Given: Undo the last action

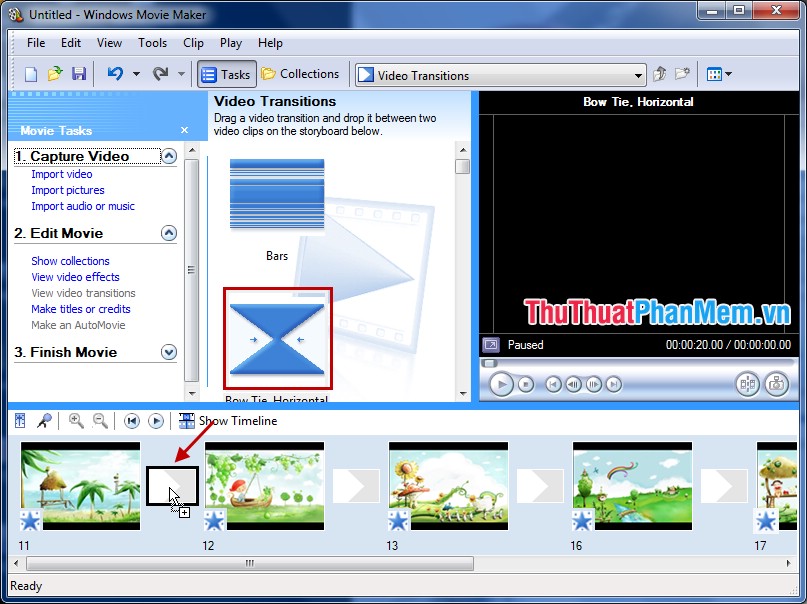Looking at the screenshot, I should tap(115, 73).
